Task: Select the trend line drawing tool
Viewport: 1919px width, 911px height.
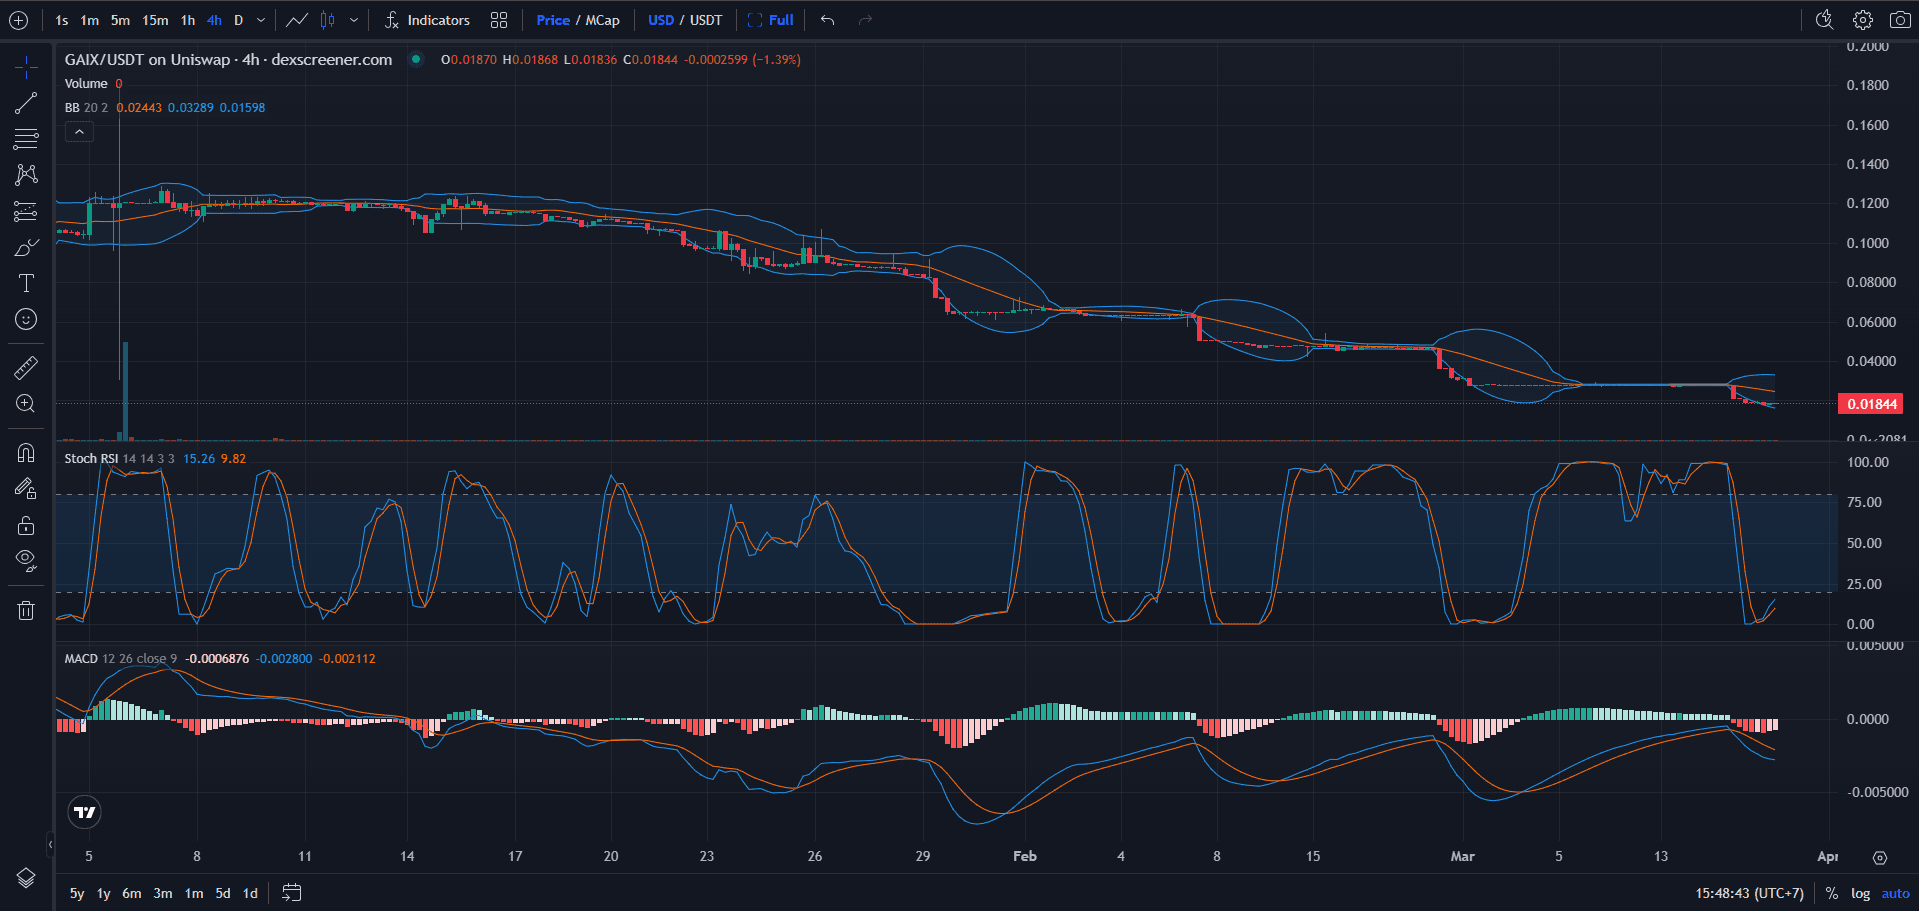Action: click(x=26, y=103)
